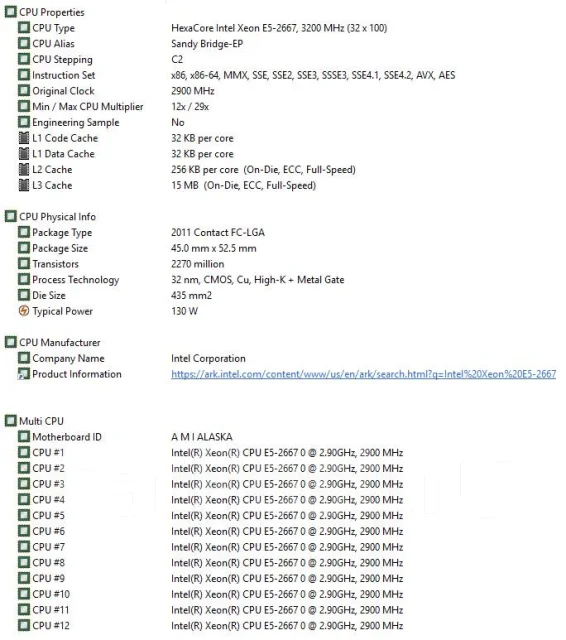Select the 2270 million transistors value
The height and width of the screenshot is (640, 566).
coord(198,264)
